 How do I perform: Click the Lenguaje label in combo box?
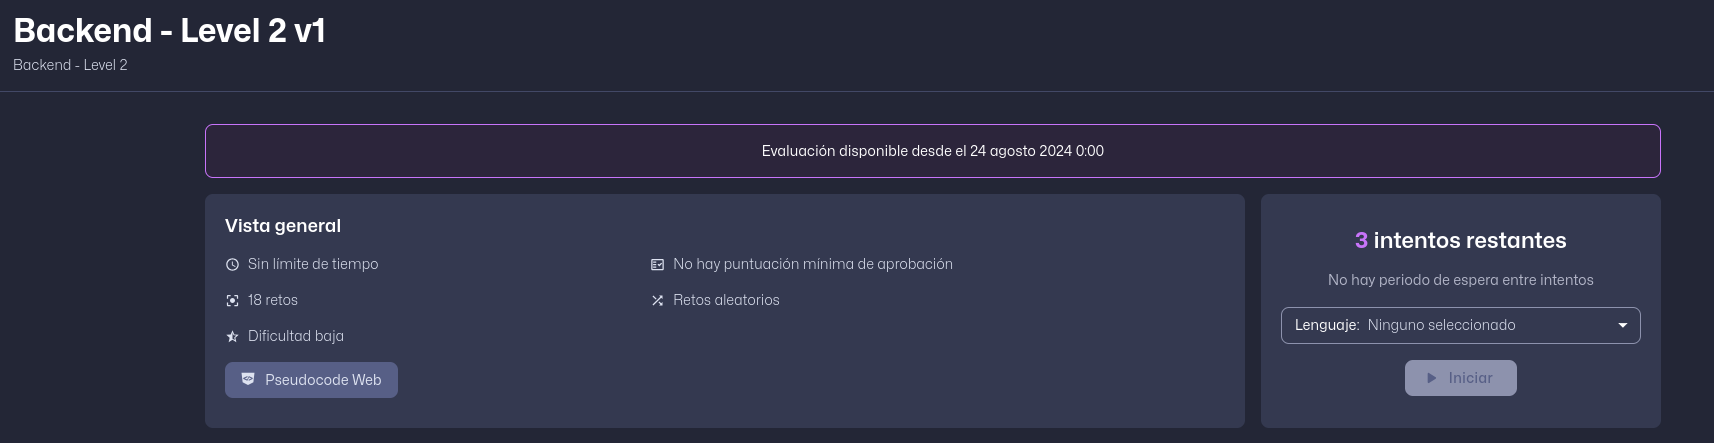point(1327,325)
